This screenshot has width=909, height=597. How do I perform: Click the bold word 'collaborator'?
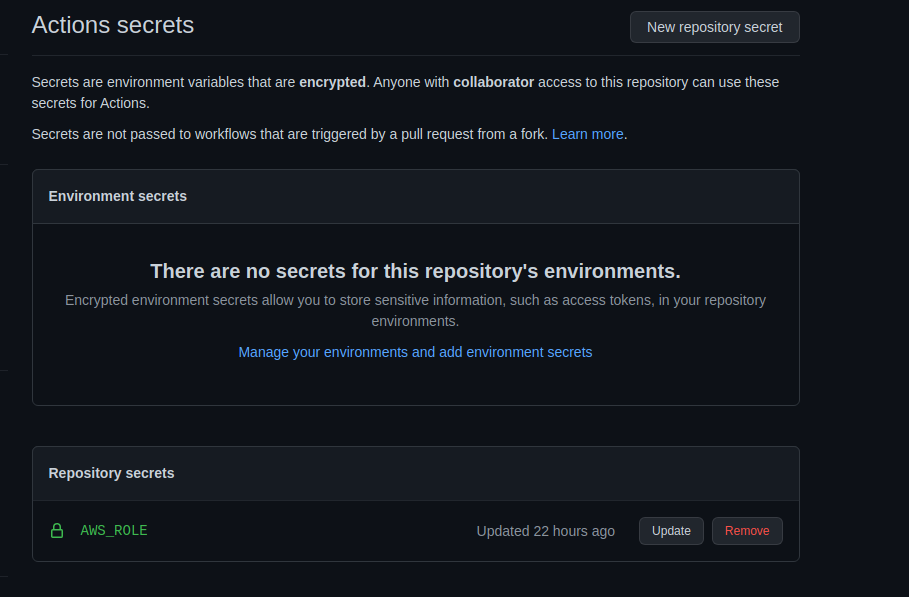point(493,82)
